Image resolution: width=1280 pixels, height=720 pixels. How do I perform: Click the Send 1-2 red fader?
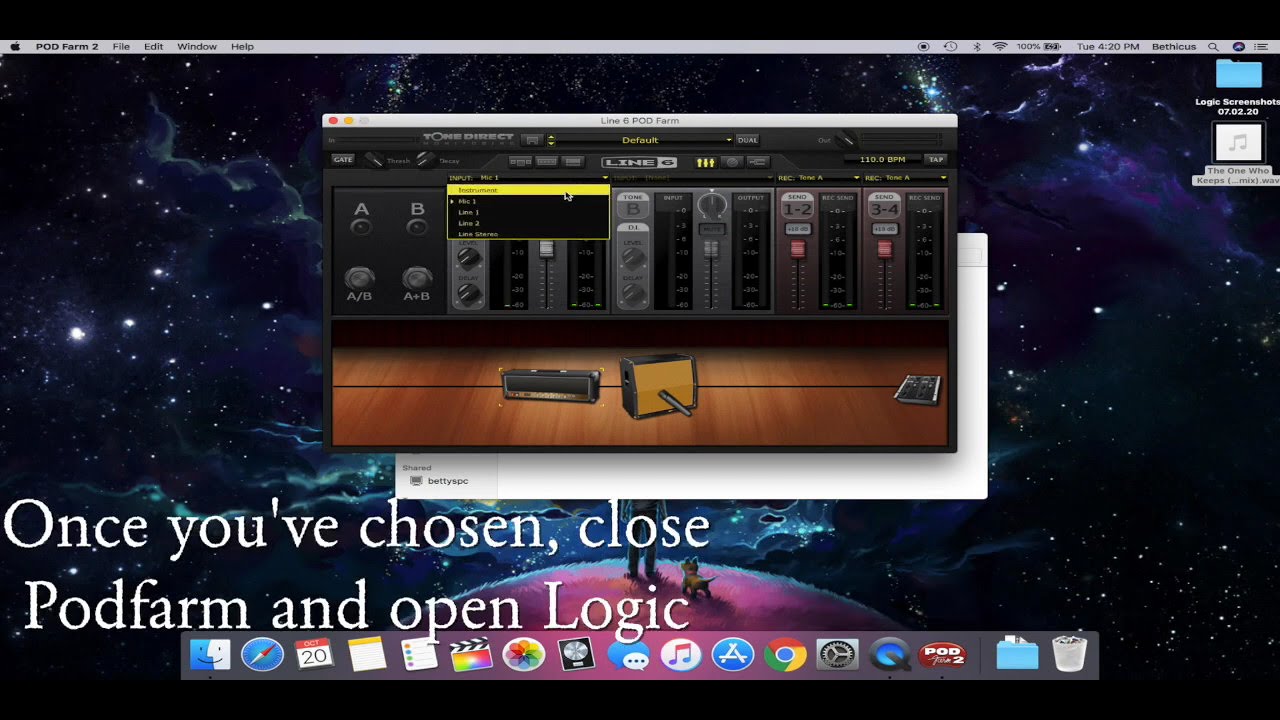tap(797, 248)
